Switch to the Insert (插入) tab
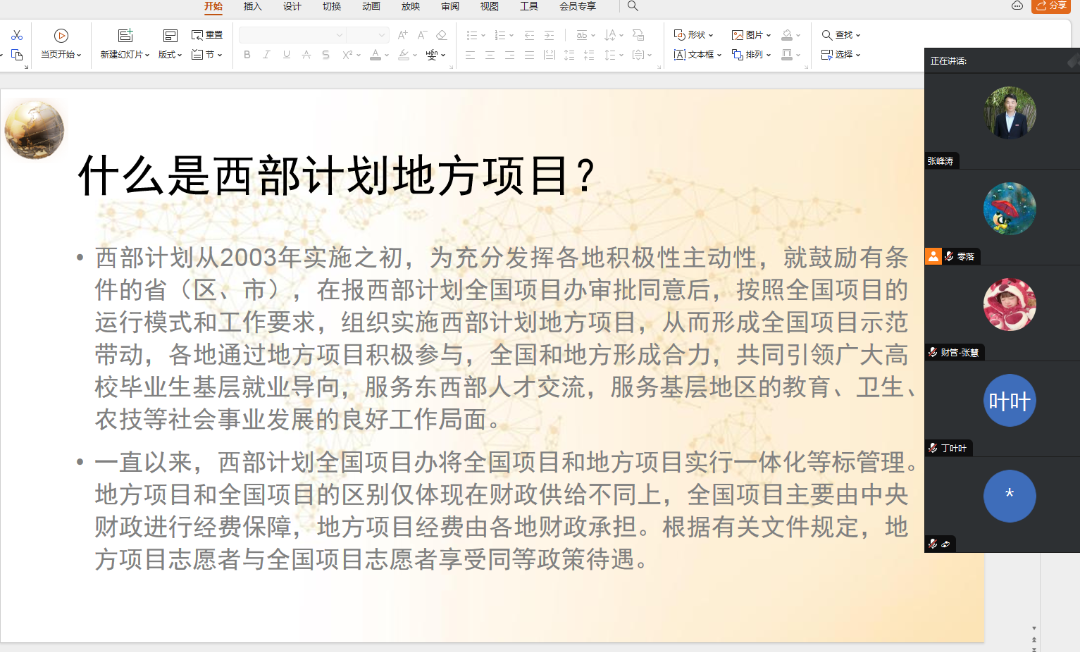 [x=253, y=6]
